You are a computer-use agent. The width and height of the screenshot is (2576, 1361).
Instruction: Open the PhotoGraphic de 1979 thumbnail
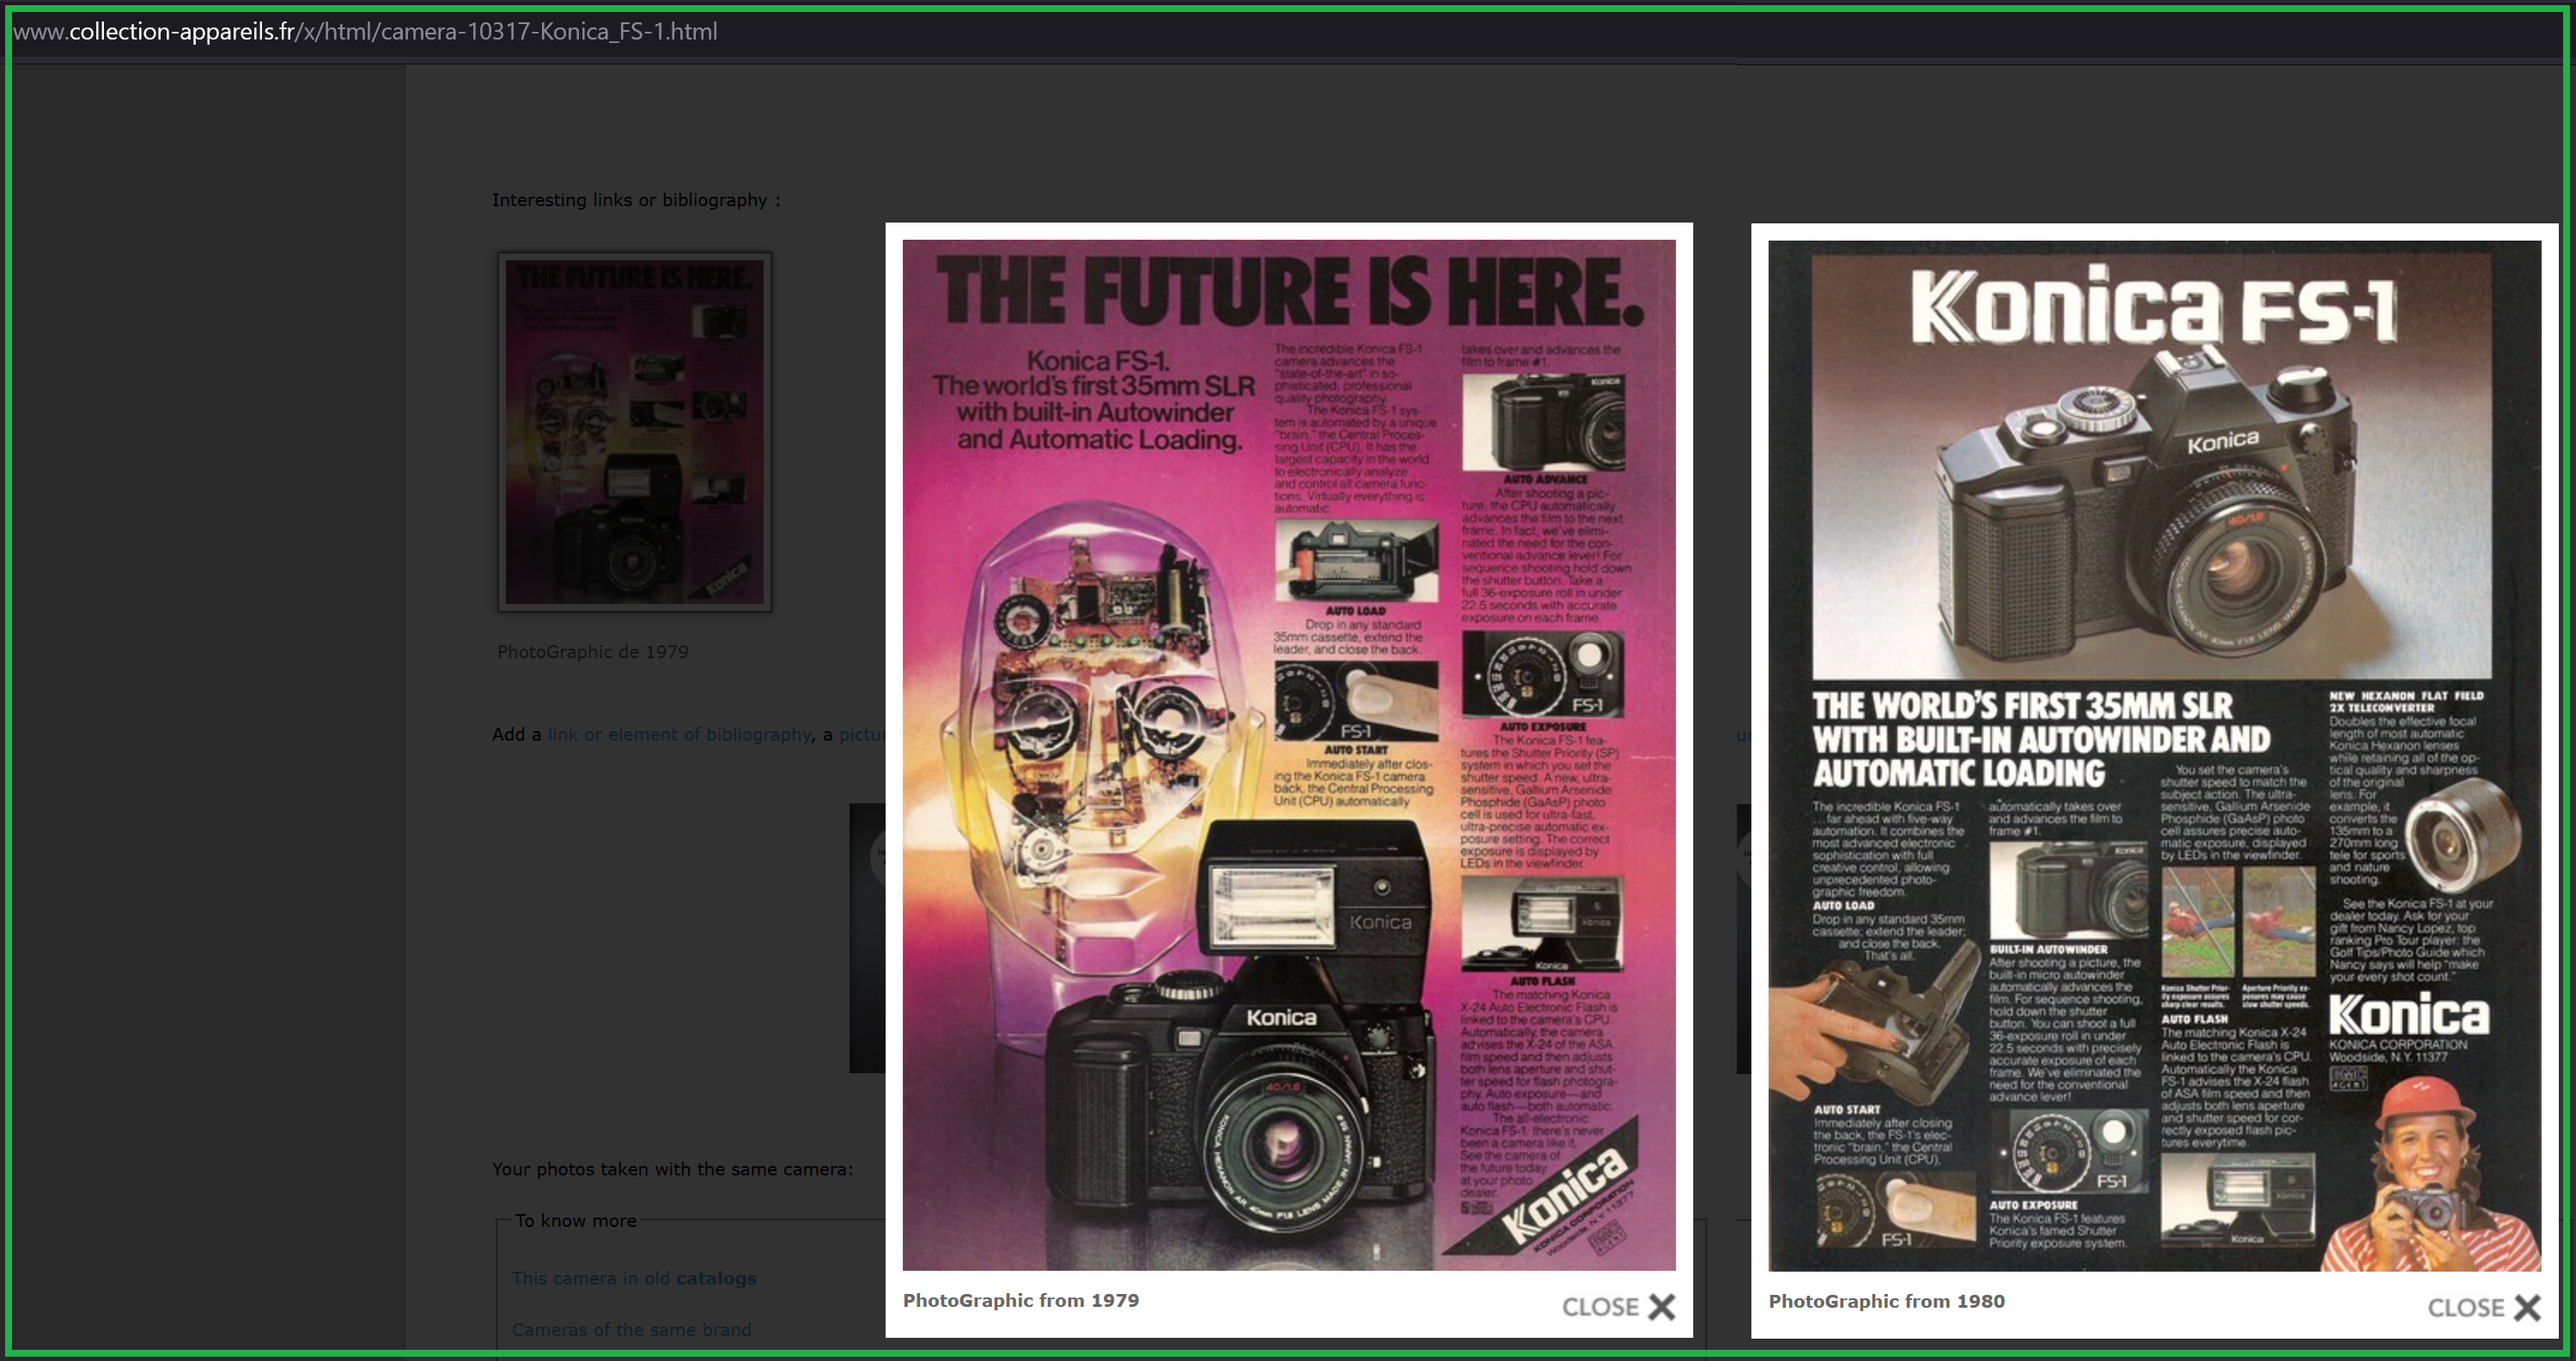(x=634, y=432)
